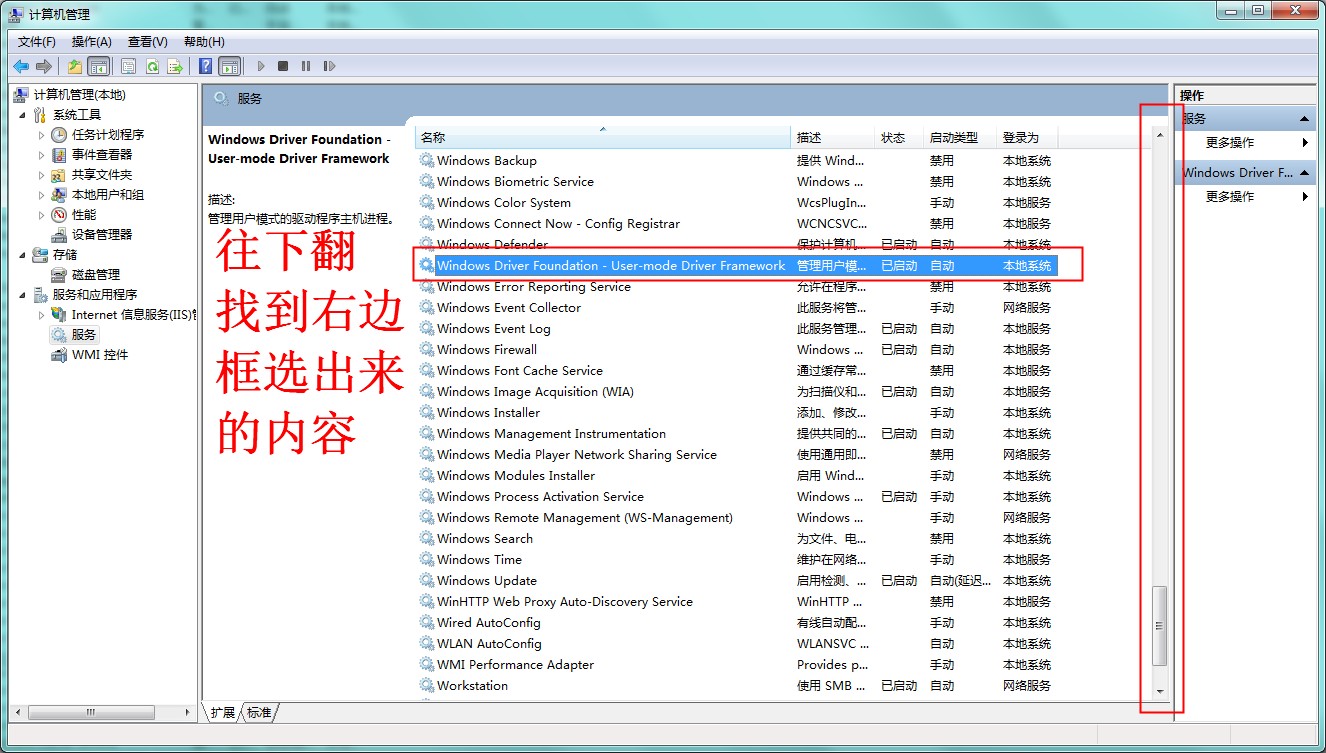Refresh the services list via toolbar
Screen dimensions: 1326x753
(x=152, y=66)
